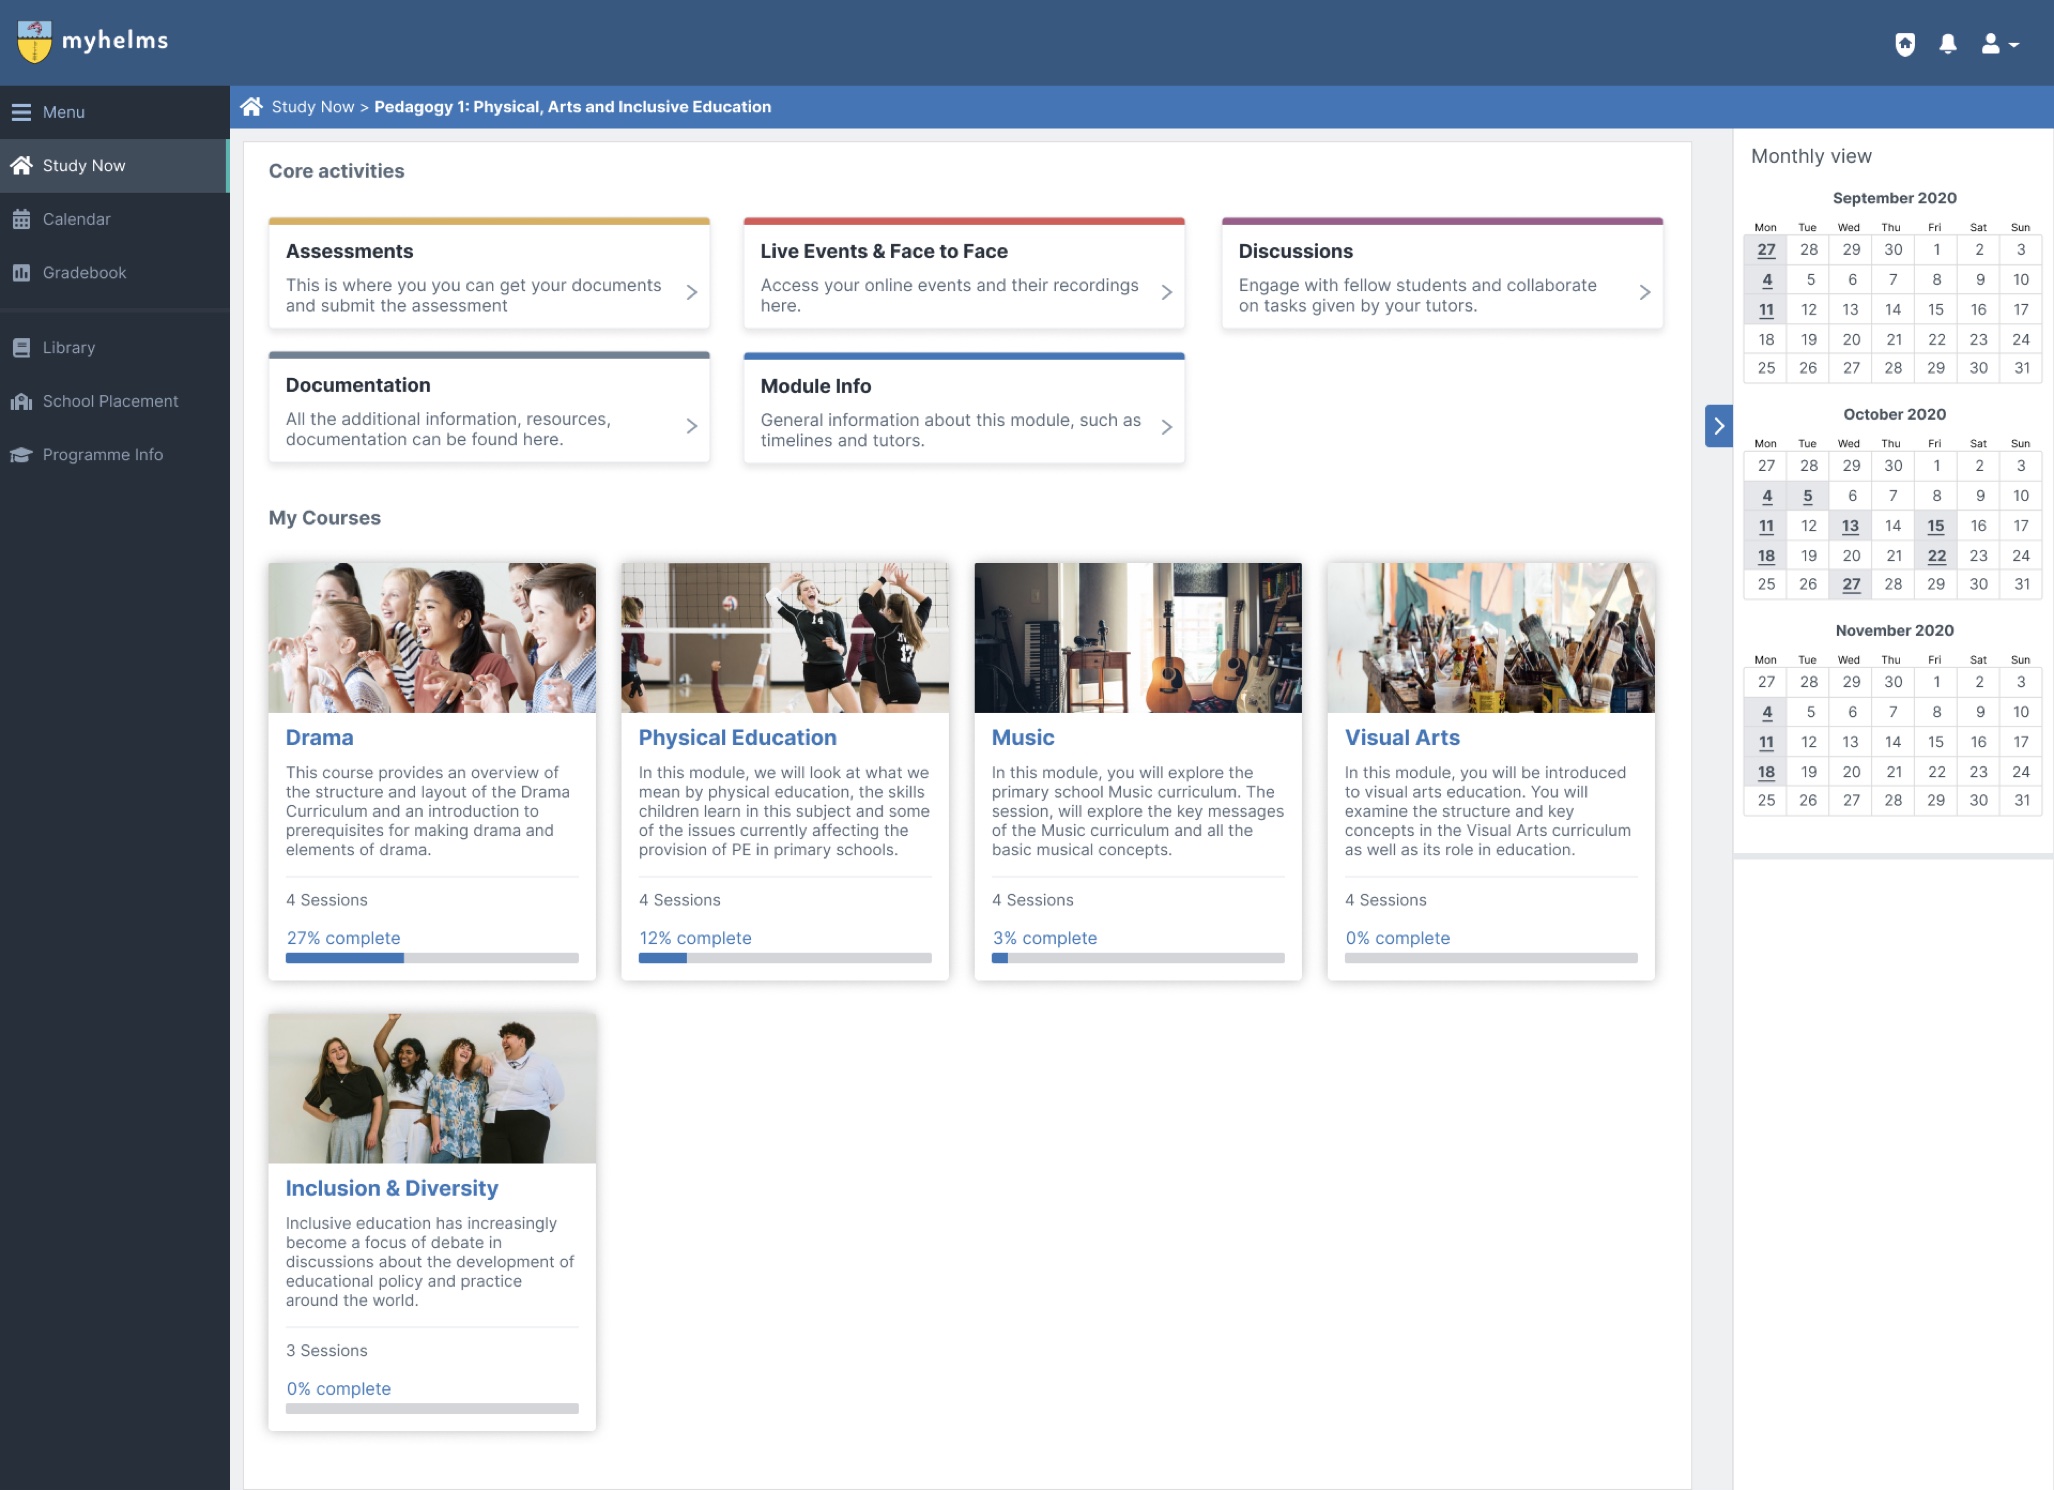Open the Physical Education course link

[x=737, y=737]
